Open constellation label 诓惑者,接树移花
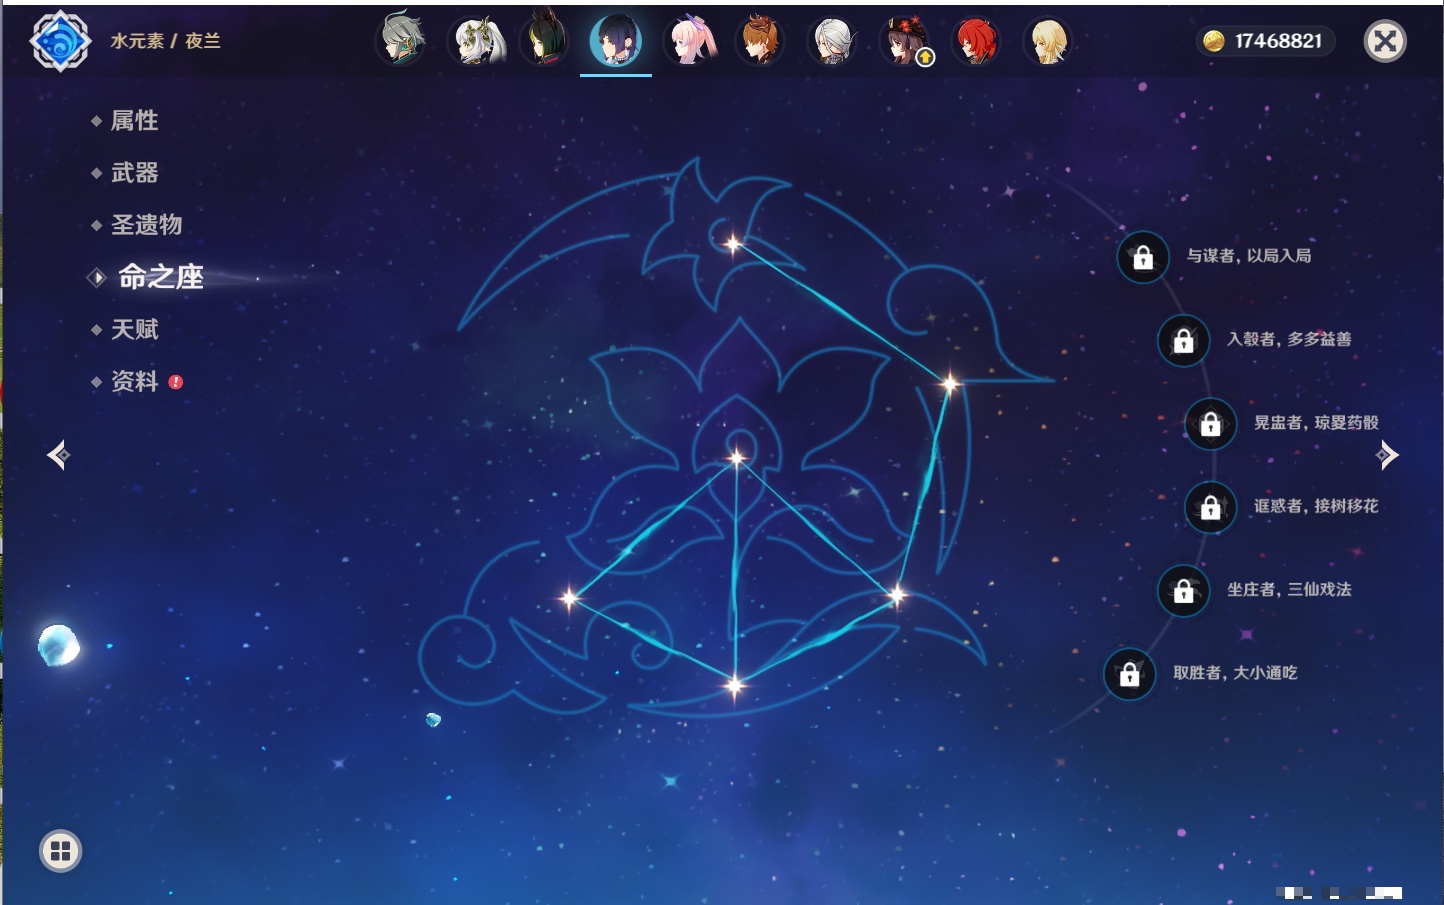This screenshot has width=1444, height=905. point(1316,506)
